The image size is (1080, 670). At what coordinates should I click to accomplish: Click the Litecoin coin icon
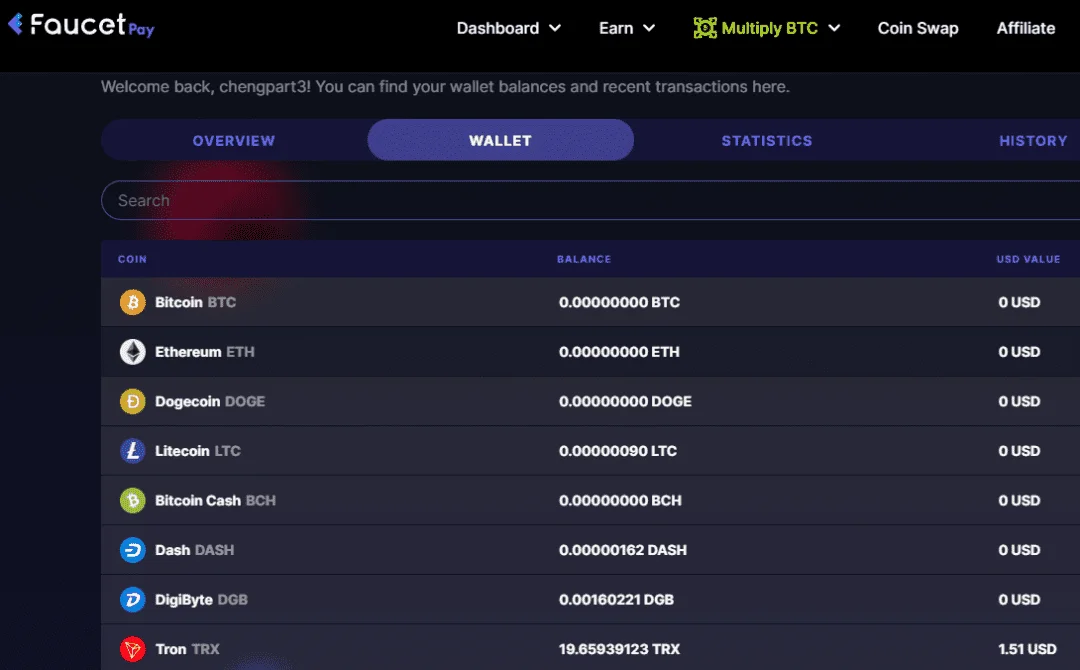(133, 451)
